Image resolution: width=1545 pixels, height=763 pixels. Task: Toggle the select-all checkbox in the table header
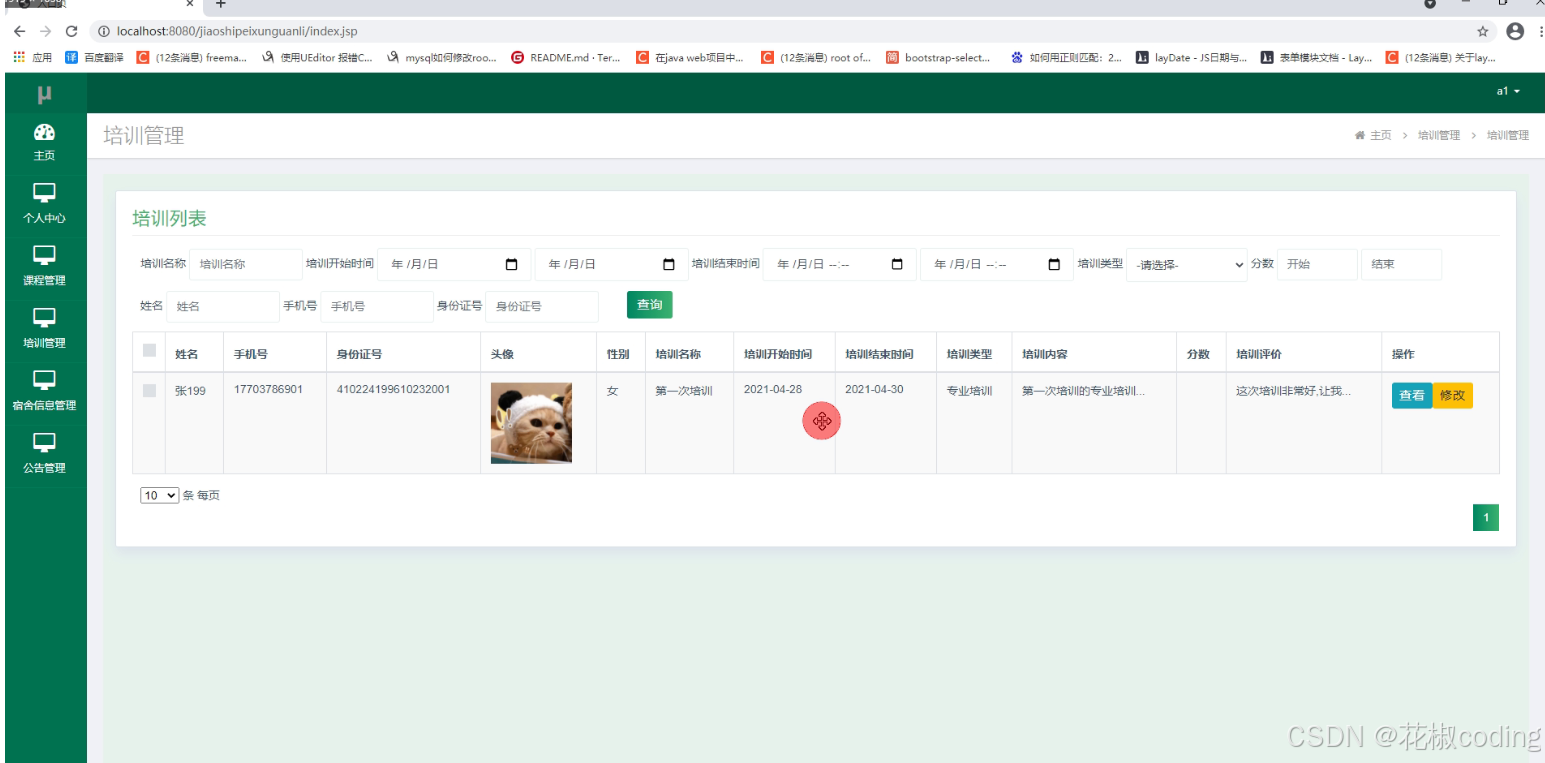coord(148,348)
